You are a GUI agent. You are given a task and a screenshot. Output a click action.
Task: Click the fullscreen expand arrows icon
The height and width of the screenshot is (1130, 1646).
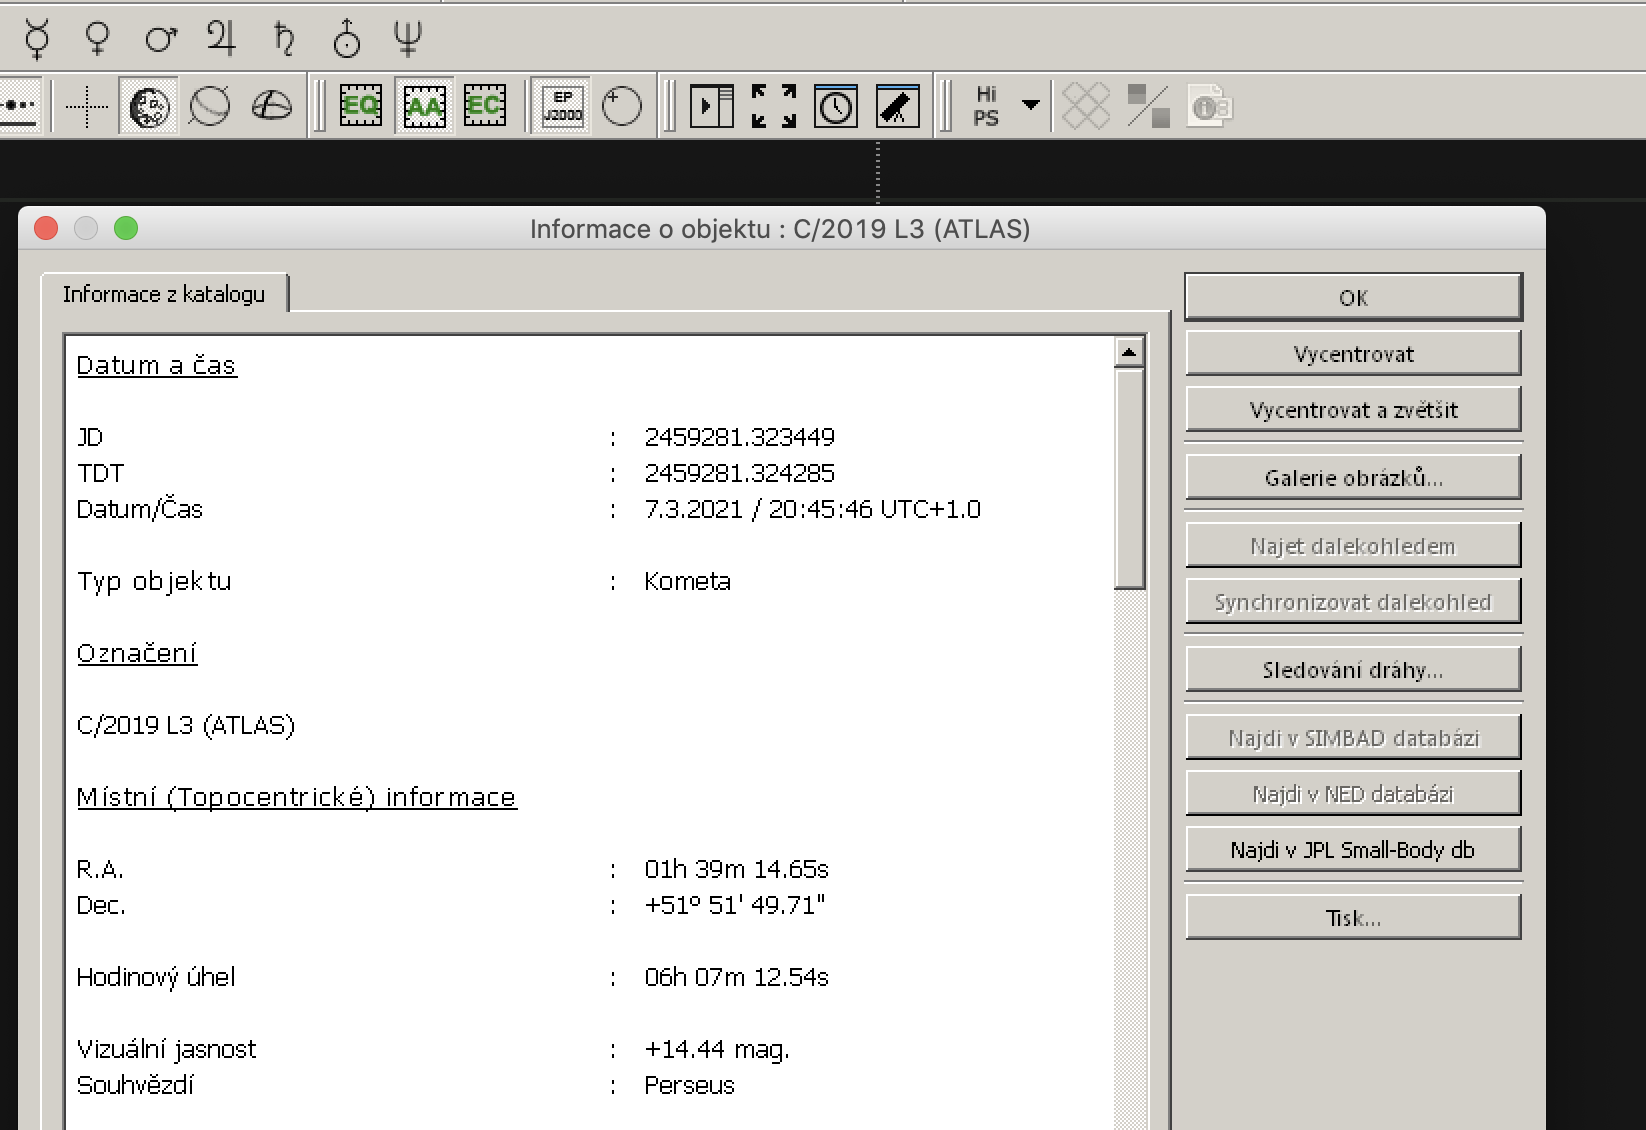774,106
